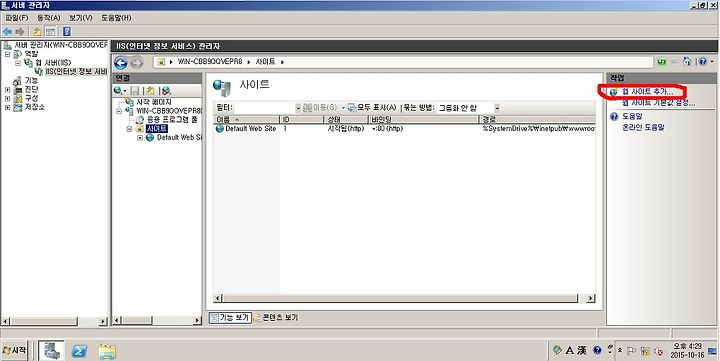Click the green refresh icon beside address bar
The width and height of the screenshot is (720, 361).
[x=662, y=62]
